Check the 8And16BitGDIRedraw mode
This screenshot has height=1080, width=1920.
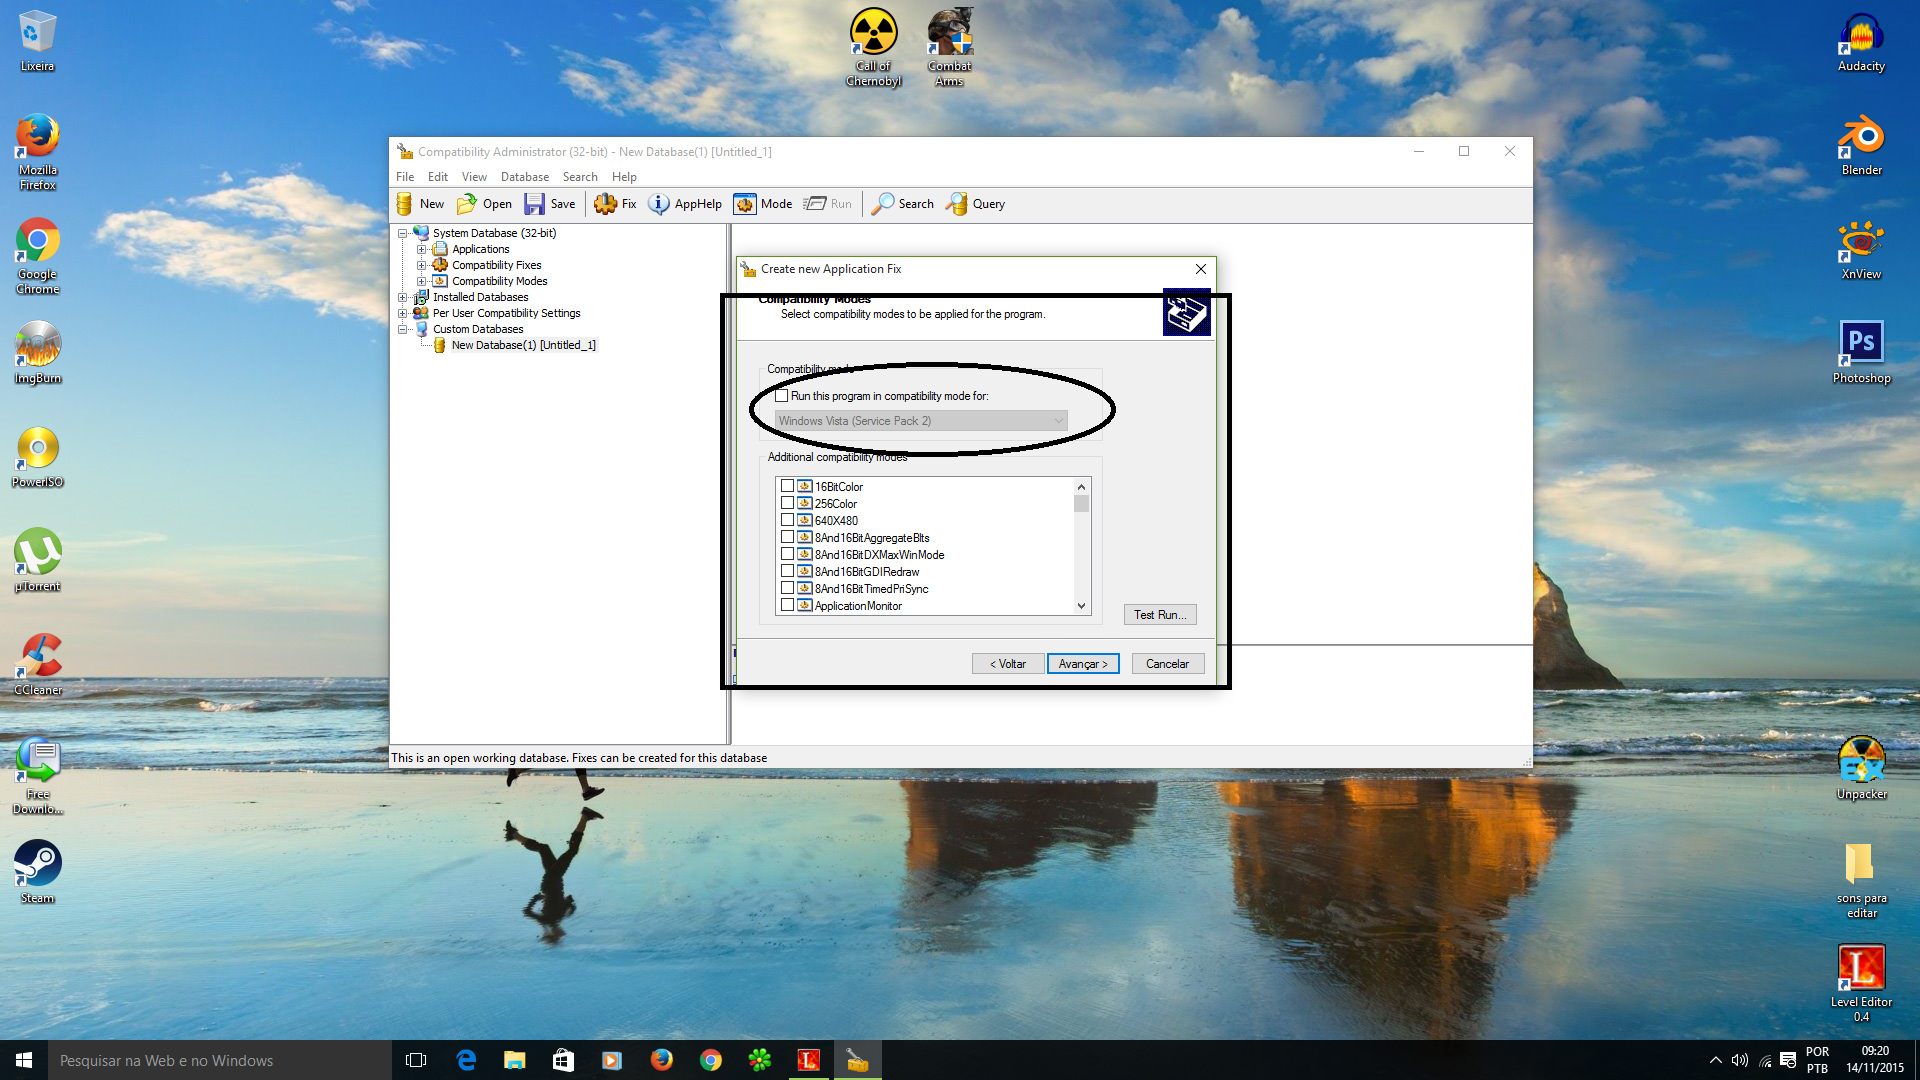pos(788,571)
